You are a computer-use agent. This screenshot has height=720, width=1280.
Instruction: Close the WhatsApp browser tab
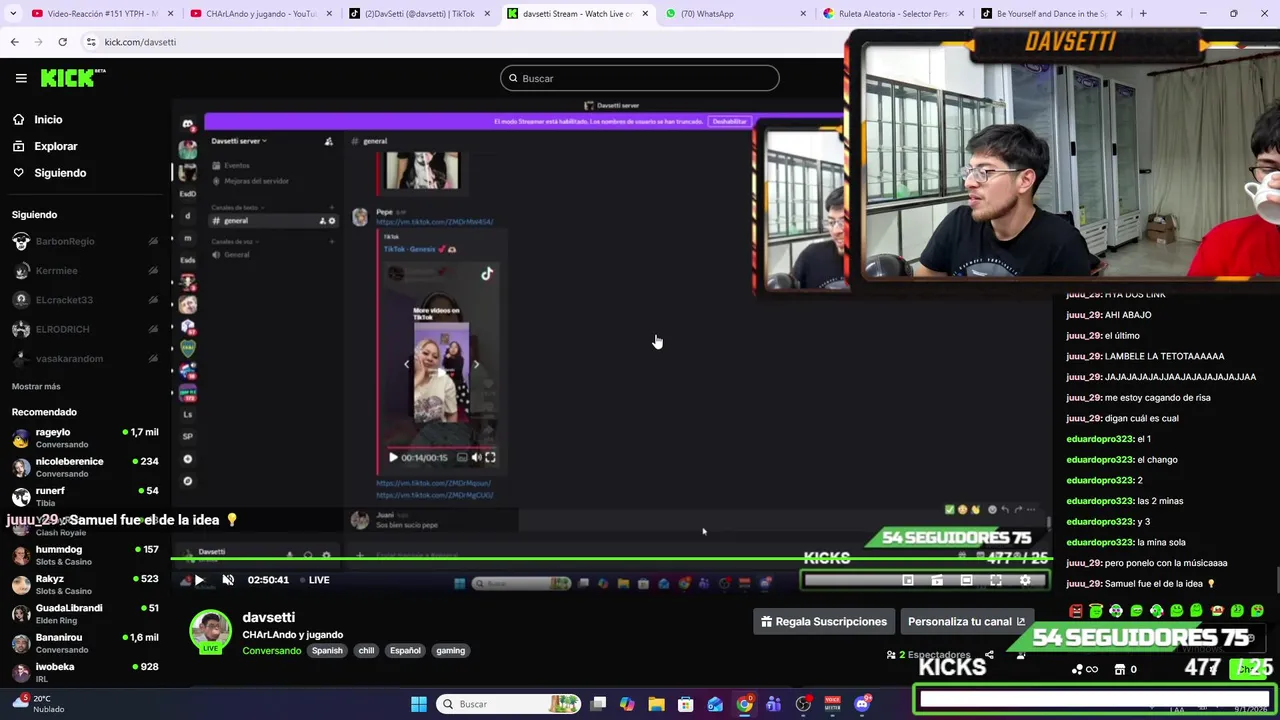[x=804, y=14]
